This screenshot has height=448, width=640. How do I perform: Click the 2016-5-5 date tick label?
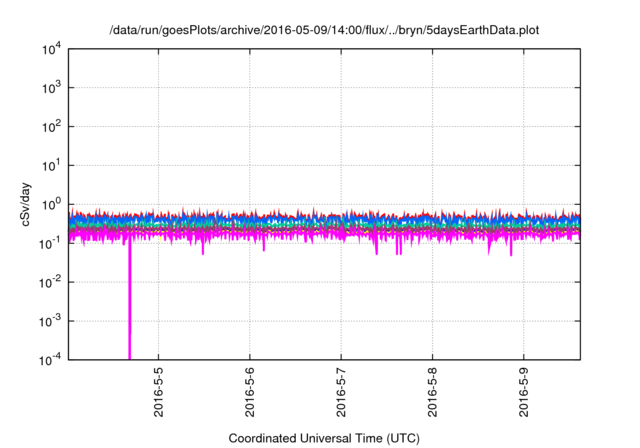(x=158, y=392)
